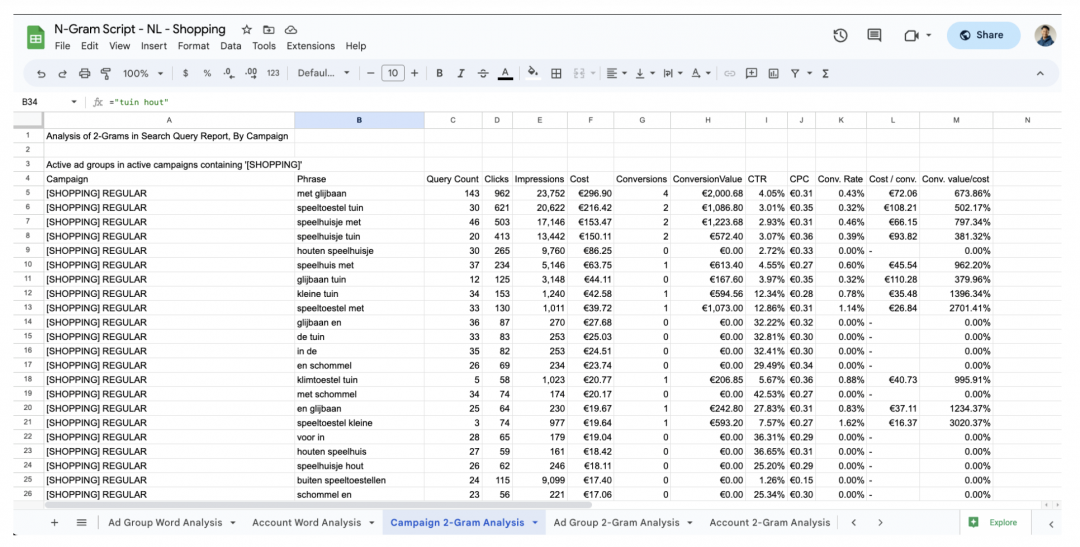
Task: Increase font size with plus button
Action: tap(415, 74)
